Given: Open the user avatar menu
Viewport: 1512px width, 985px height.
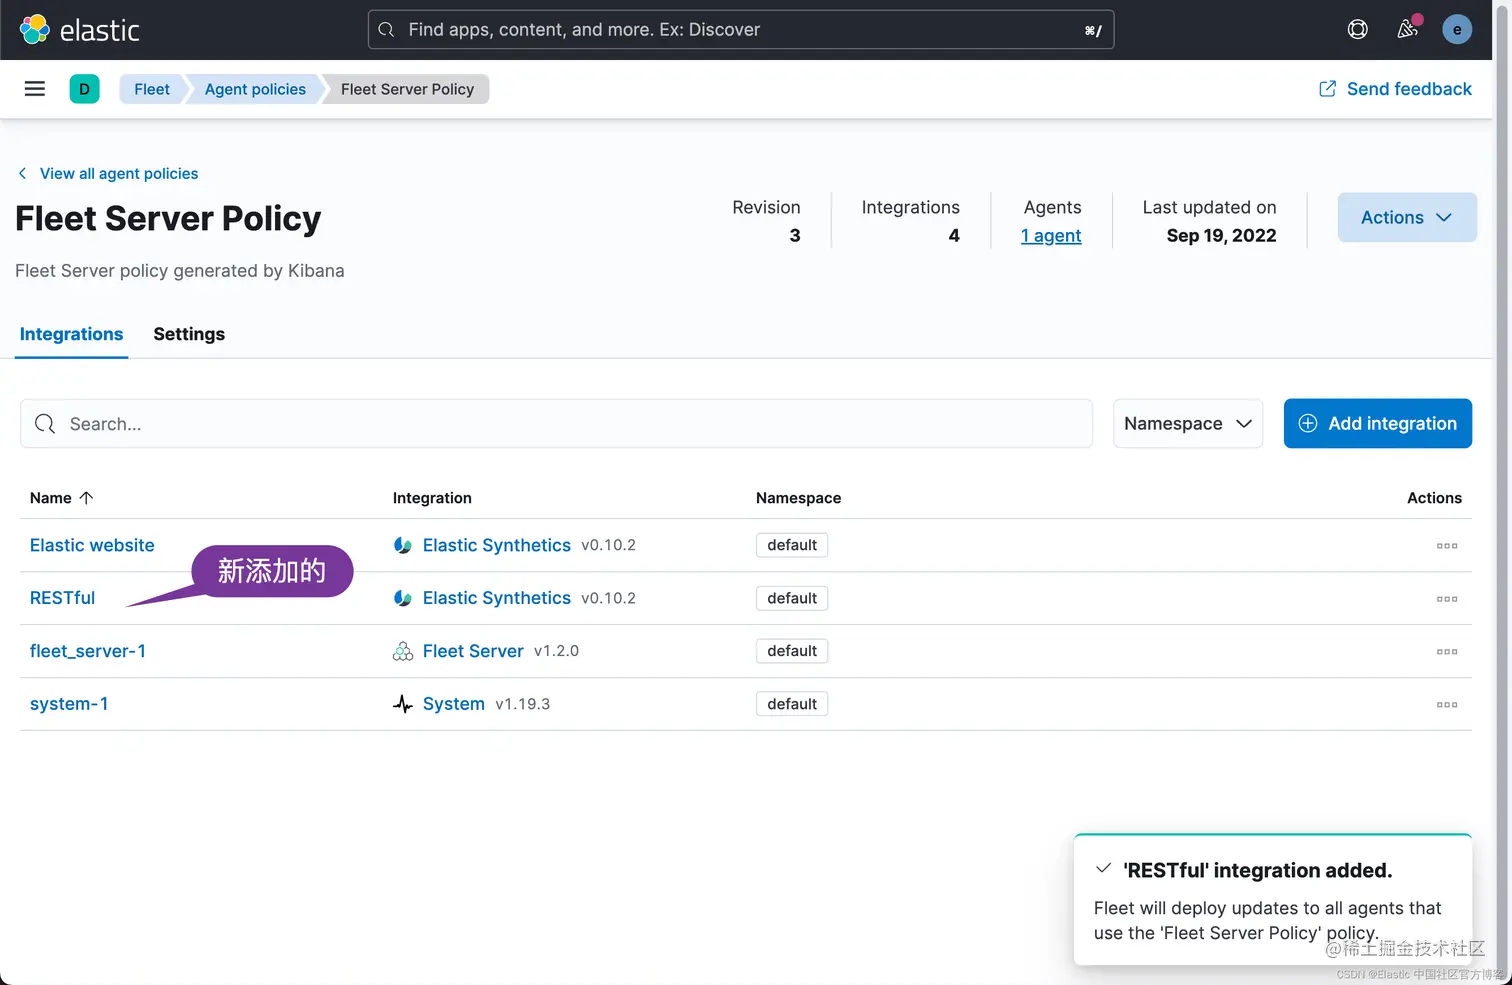Looking at the screenshot, I should click(x=1457, y=29).
